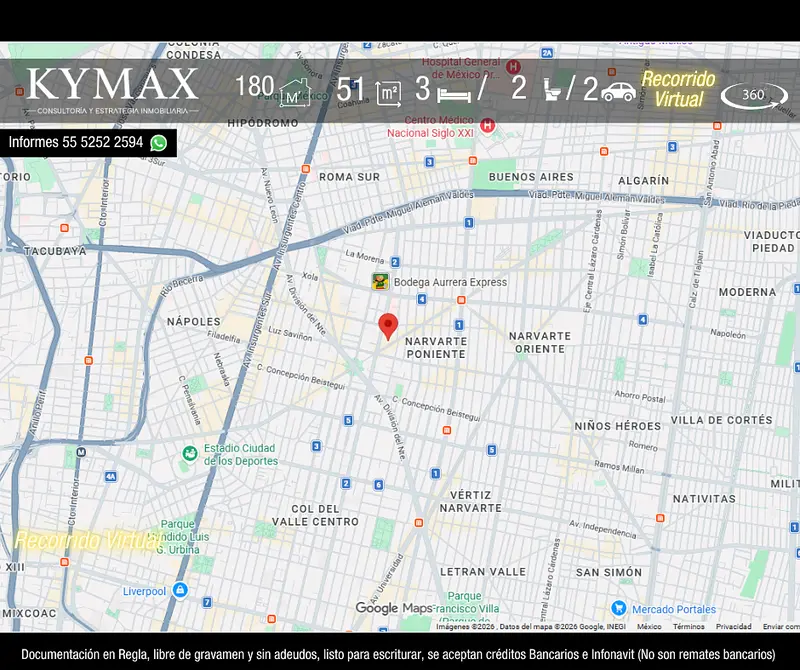Click the México link in map footer

[x=649, y=627]
